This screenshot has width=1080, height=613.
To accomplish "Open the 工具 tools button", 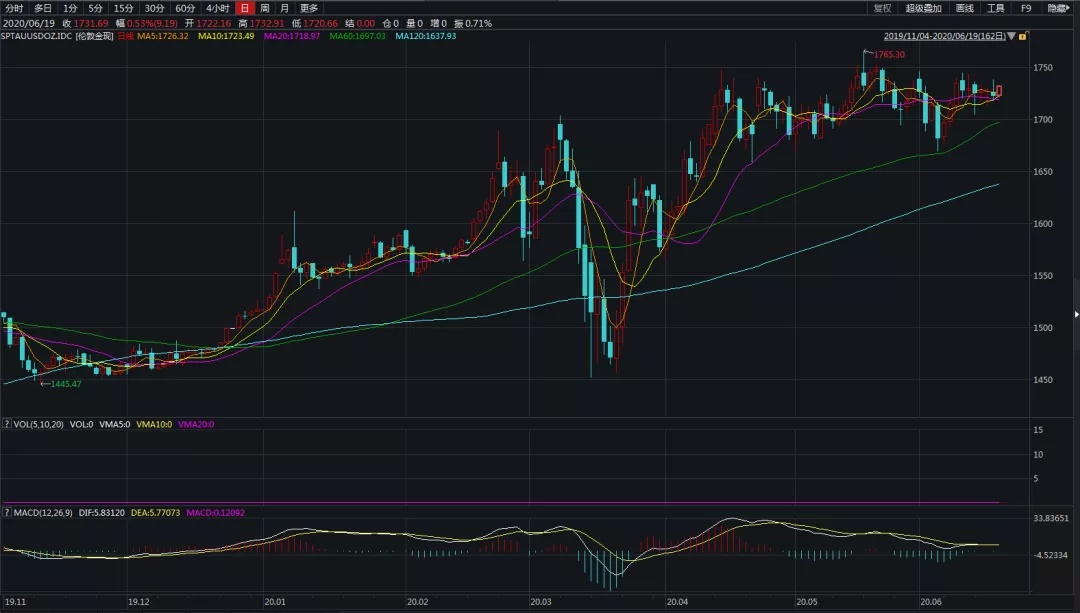I will point(995,8).
